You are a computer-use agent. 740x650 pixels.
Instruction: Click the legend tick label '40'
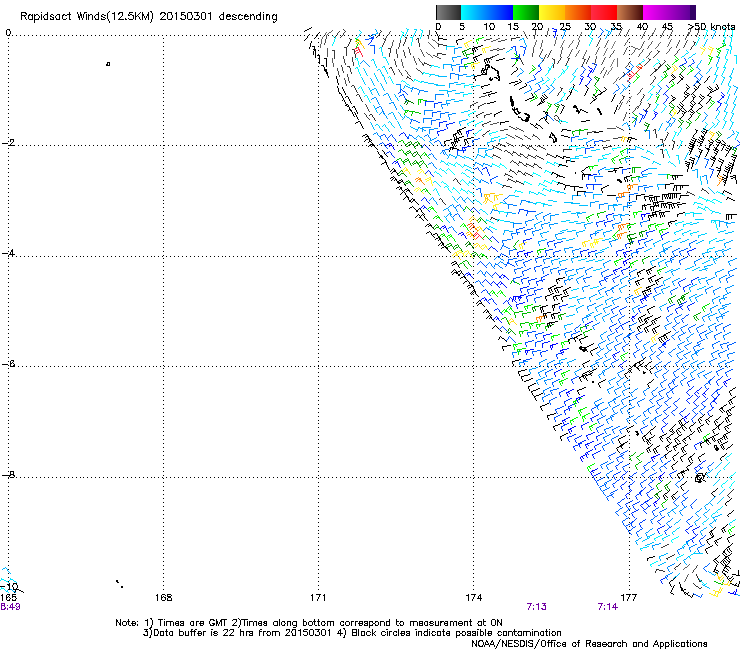pos(642,26)
